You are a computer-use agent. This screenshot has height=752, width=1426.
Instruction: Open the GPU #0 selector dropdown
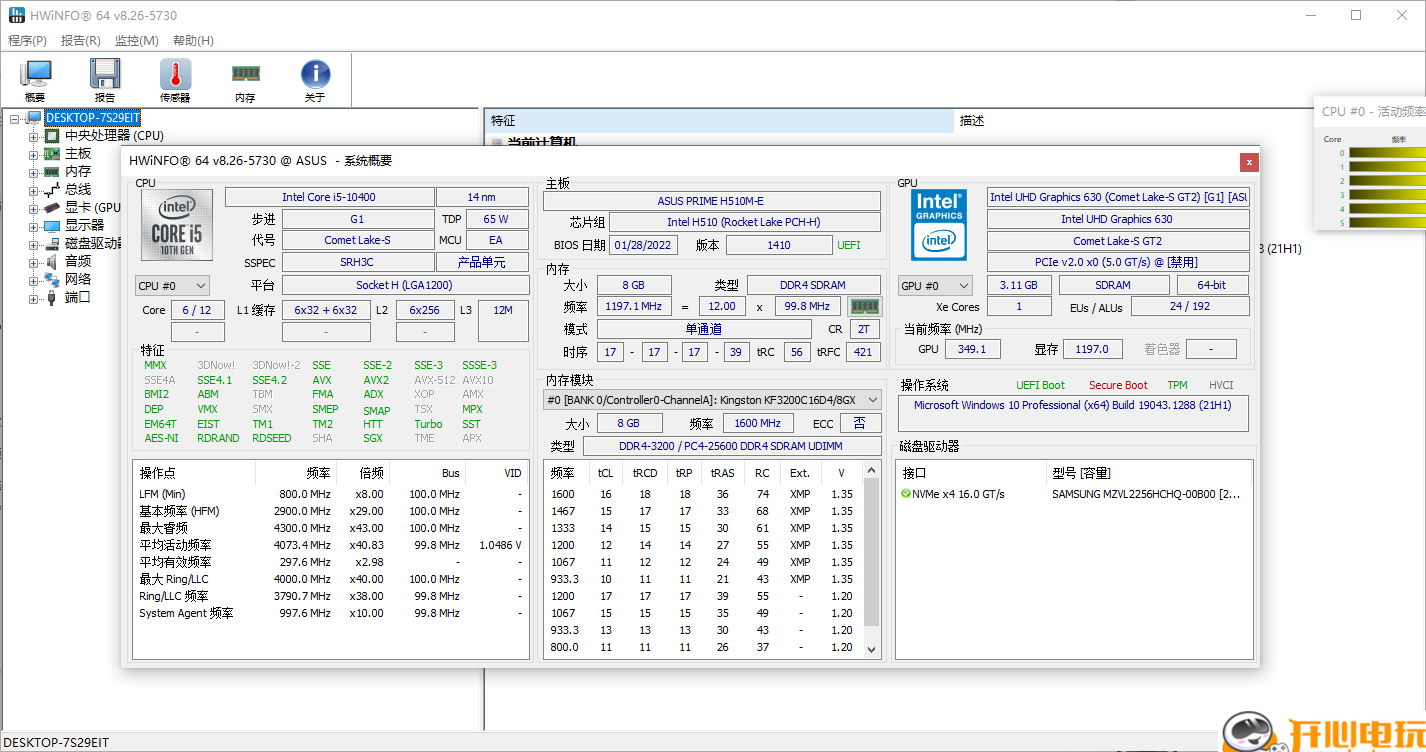click(x=935, y=286)
